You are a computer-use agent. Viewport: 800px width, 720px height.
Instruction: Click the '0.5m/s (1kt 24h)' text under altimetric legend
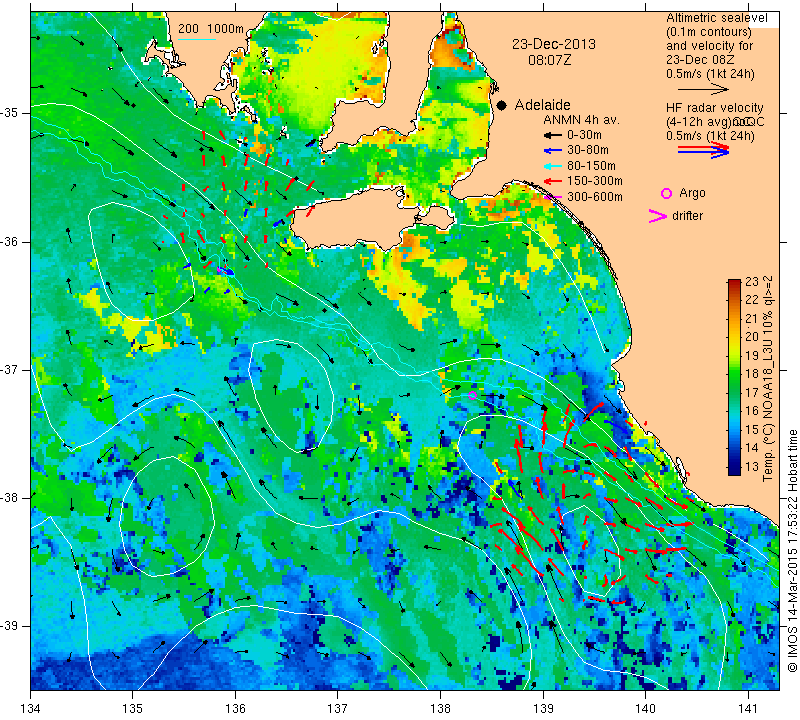click(710, 74)
